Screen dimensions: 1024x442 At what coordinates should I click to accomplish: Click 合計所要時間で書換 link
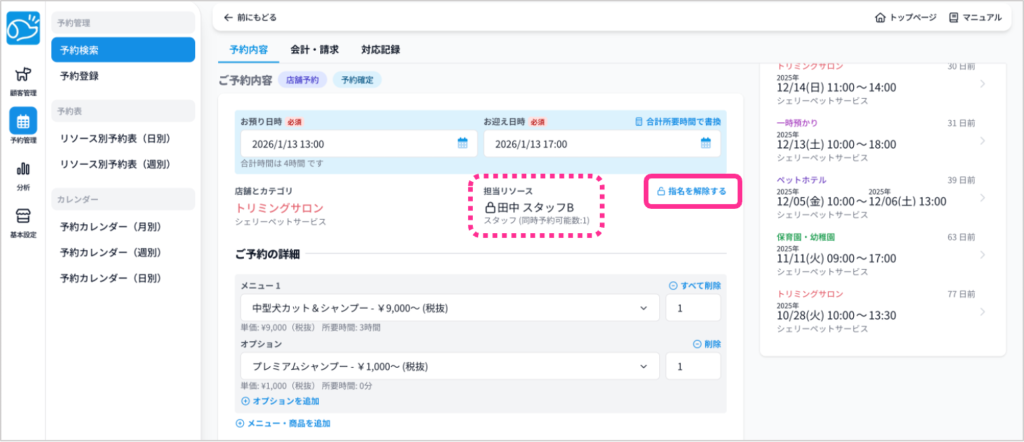[678, 121]
